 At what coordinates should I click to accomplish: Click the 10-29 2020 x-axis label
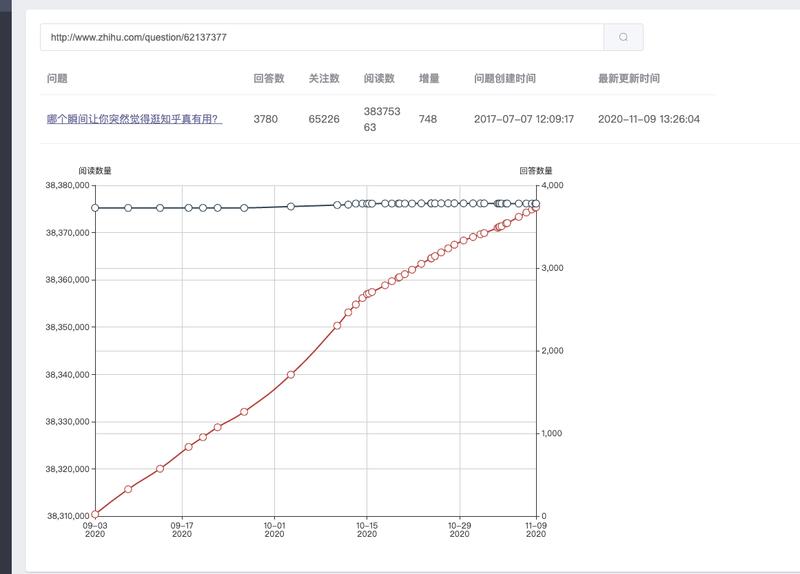click(x=459, y=530)
